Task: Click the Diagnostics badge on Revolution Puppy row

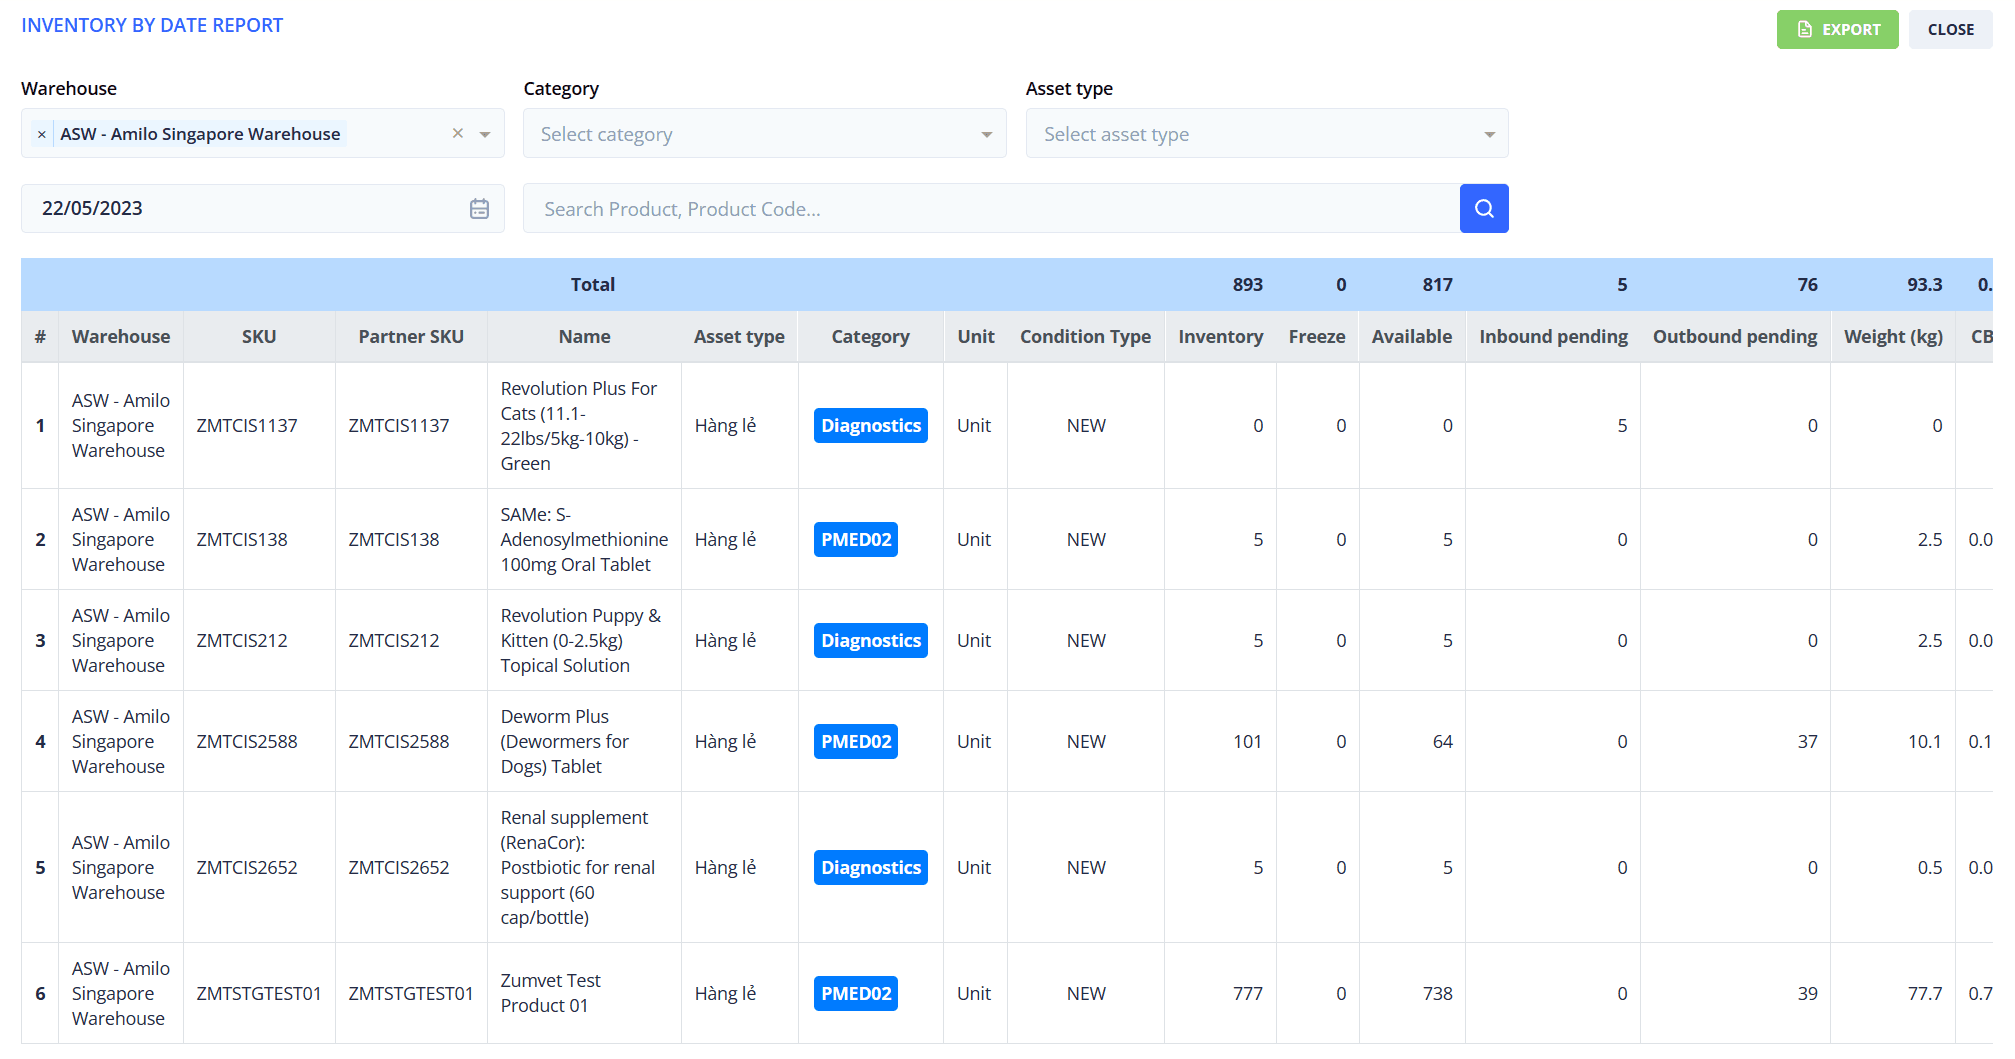Action: (x=870, y=640)
